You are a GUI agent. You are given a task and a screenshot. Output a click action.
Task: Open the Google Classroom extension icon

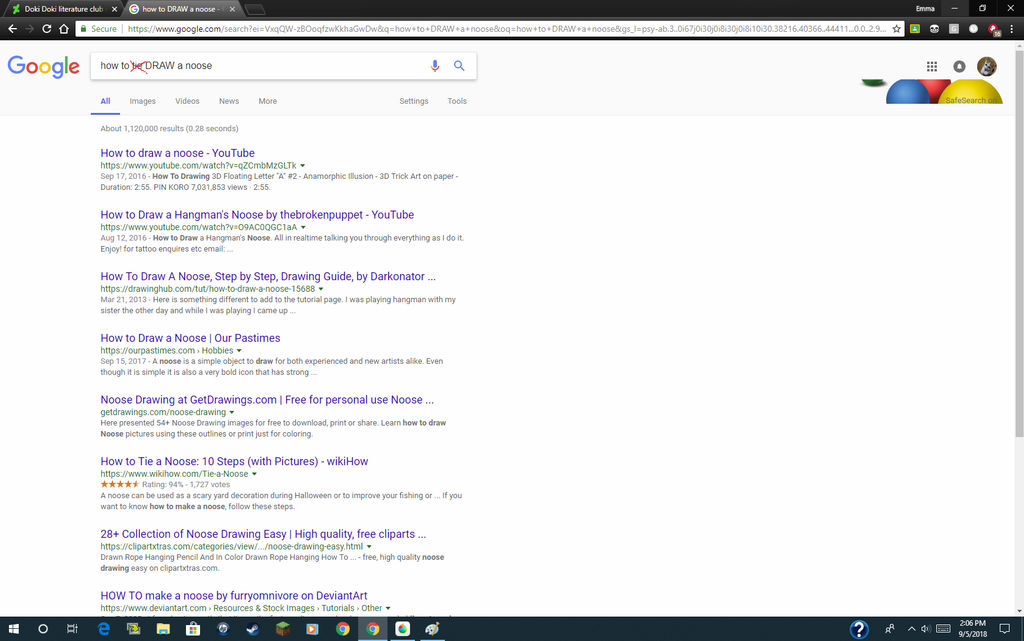pyautogui.click(x=915, y=29)
